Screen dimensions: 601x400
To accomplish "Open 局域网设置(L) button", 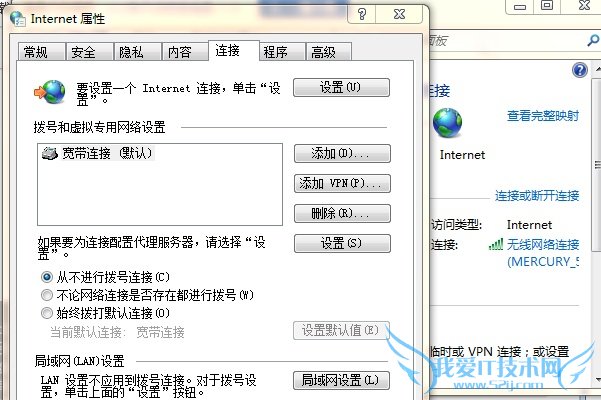I will (x=342, y=380).
